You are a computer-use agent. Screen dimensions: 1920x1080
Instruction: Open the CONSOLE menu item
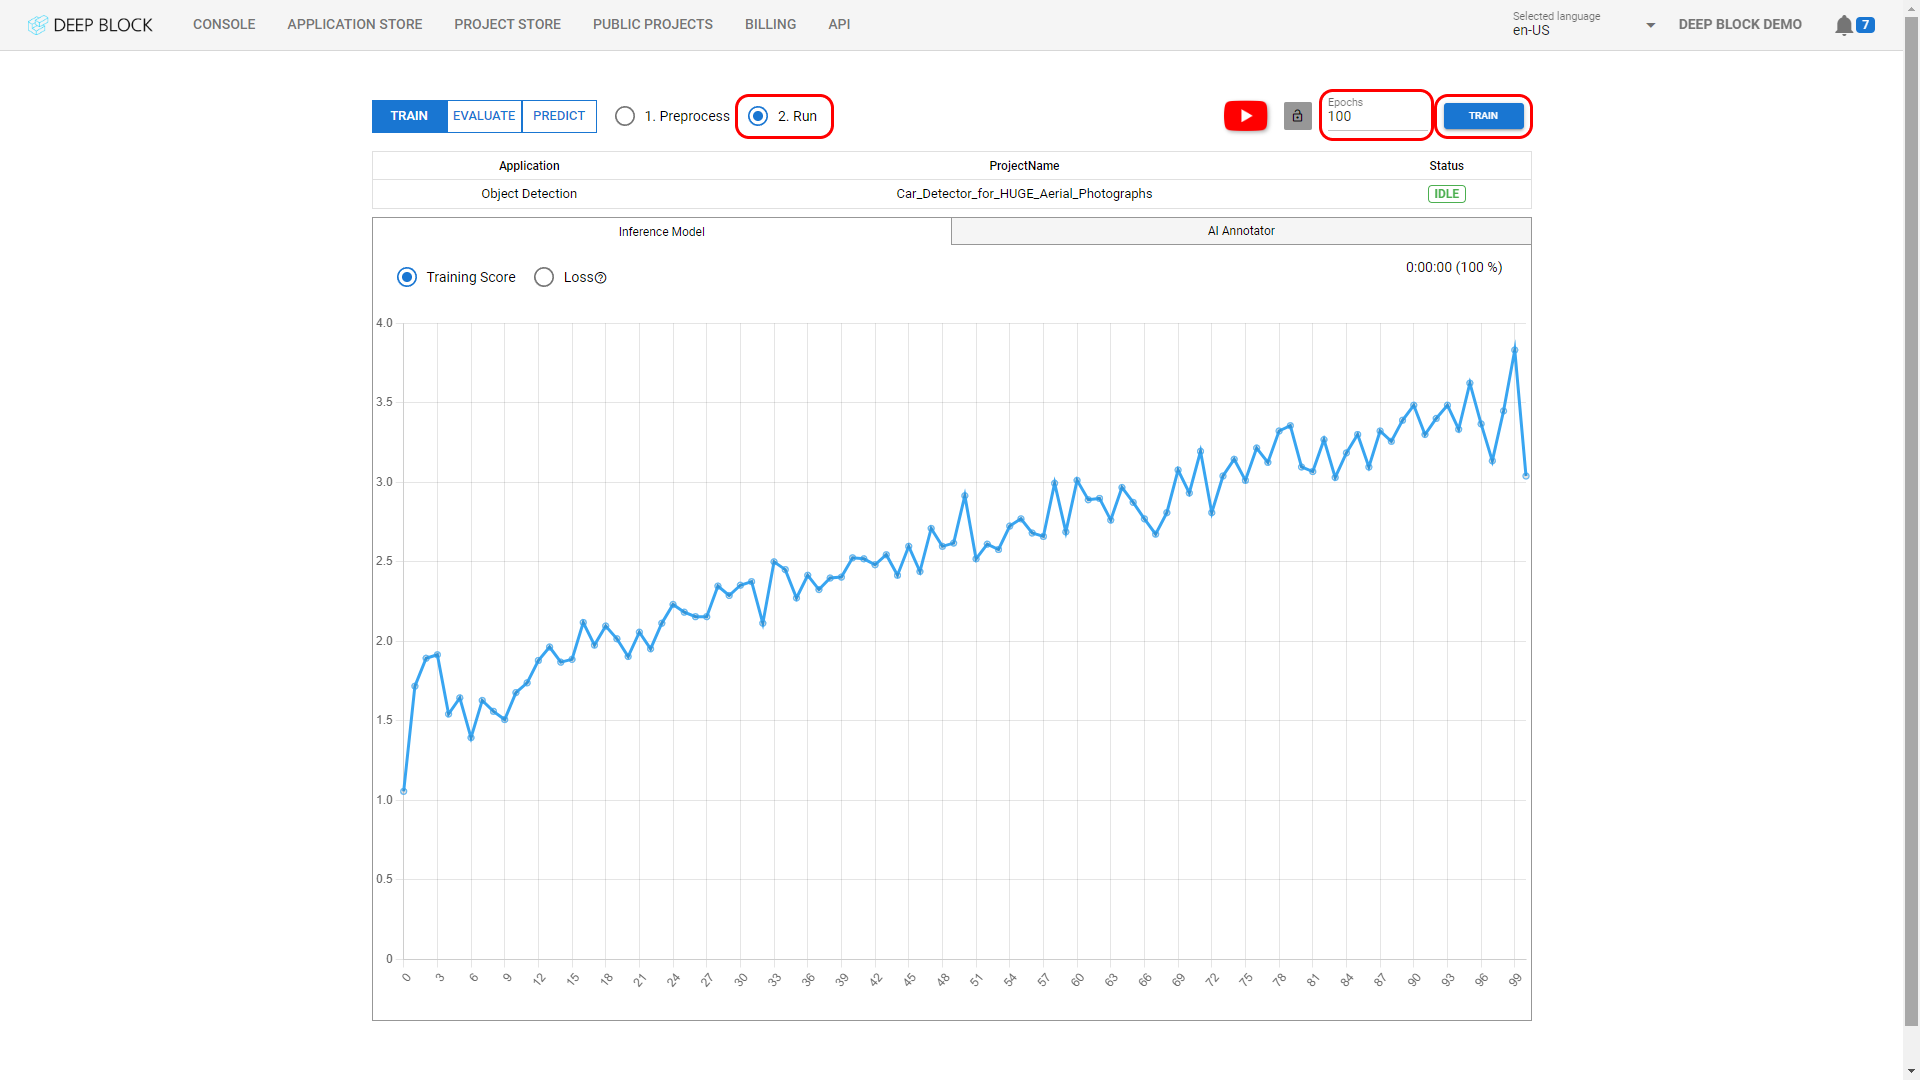pyautogui.click(x=224, y=24)
